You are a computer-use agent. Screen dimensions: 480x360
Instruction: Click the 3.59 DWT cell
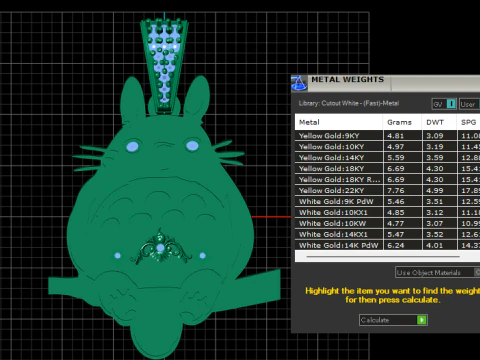(439, 158)
